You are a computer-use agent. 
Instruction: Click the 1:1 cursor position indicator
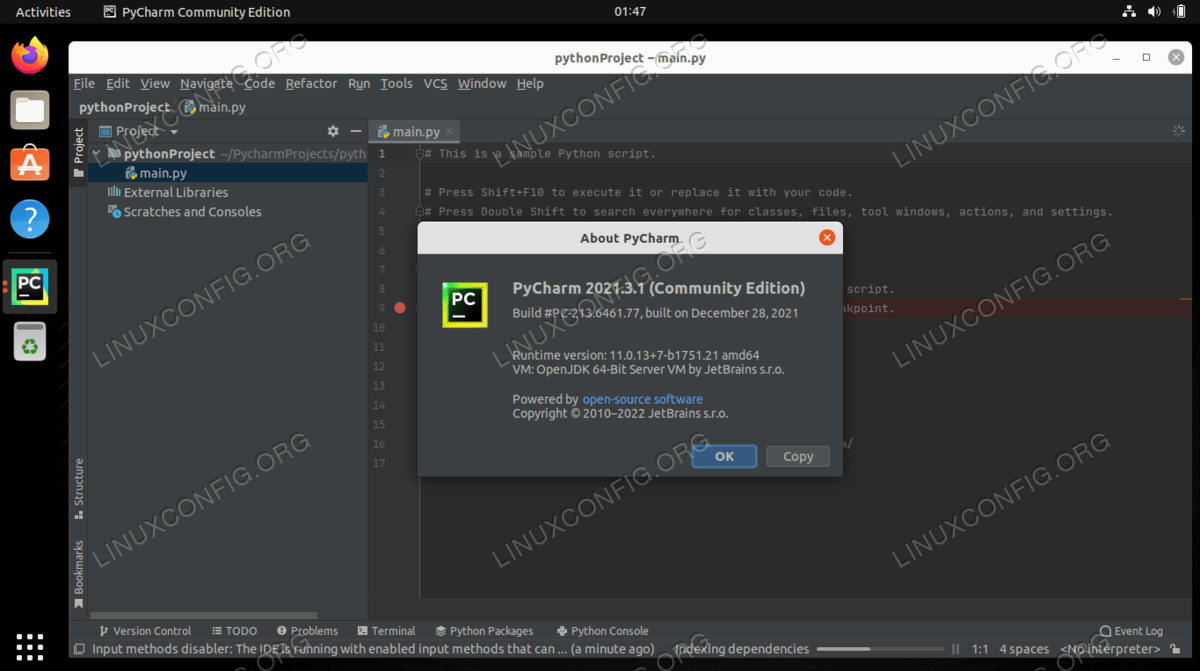(x=980, y=649)
